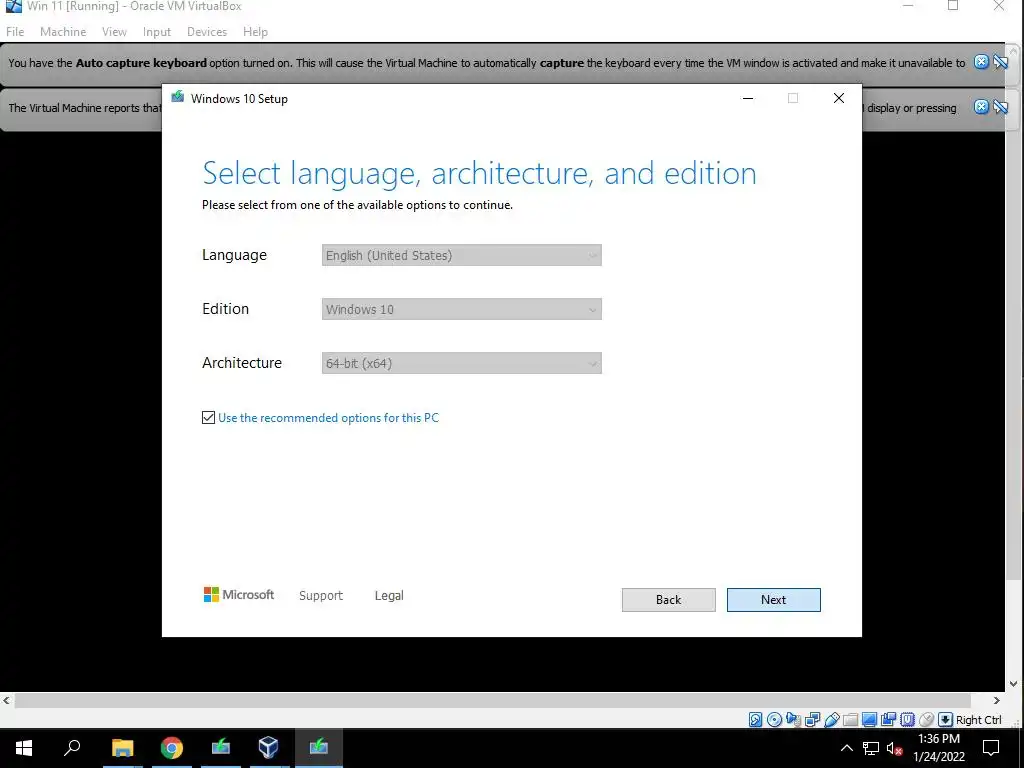This screenshot has height=768, width=1024.
Task: Open the Windows Start menu
Action: pos(24,748)
